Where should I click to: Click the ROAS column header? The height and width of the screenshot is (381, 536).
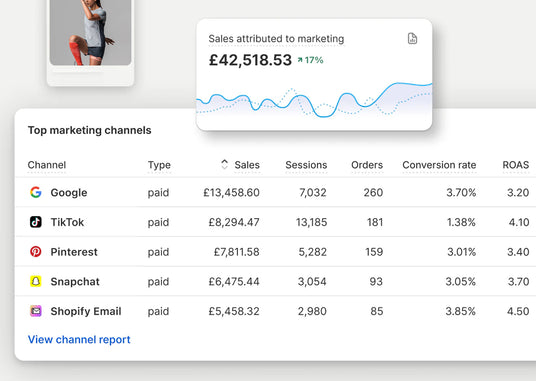515,165
